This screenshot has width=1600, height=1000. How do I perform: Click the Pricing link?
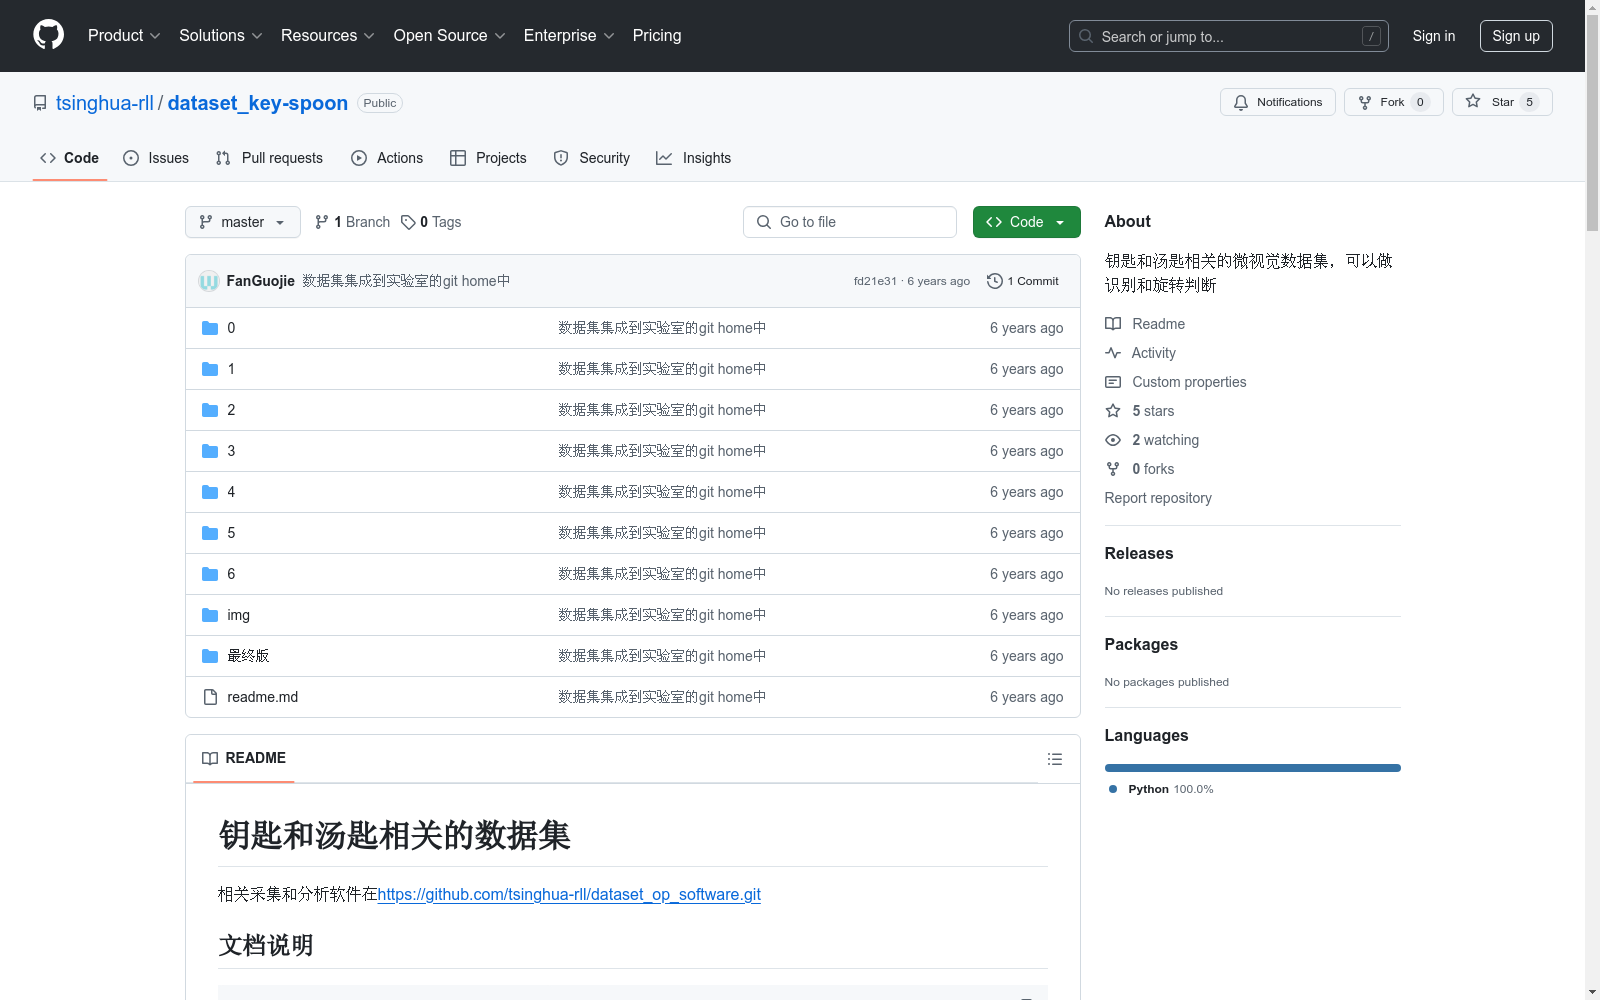(657, 36)
